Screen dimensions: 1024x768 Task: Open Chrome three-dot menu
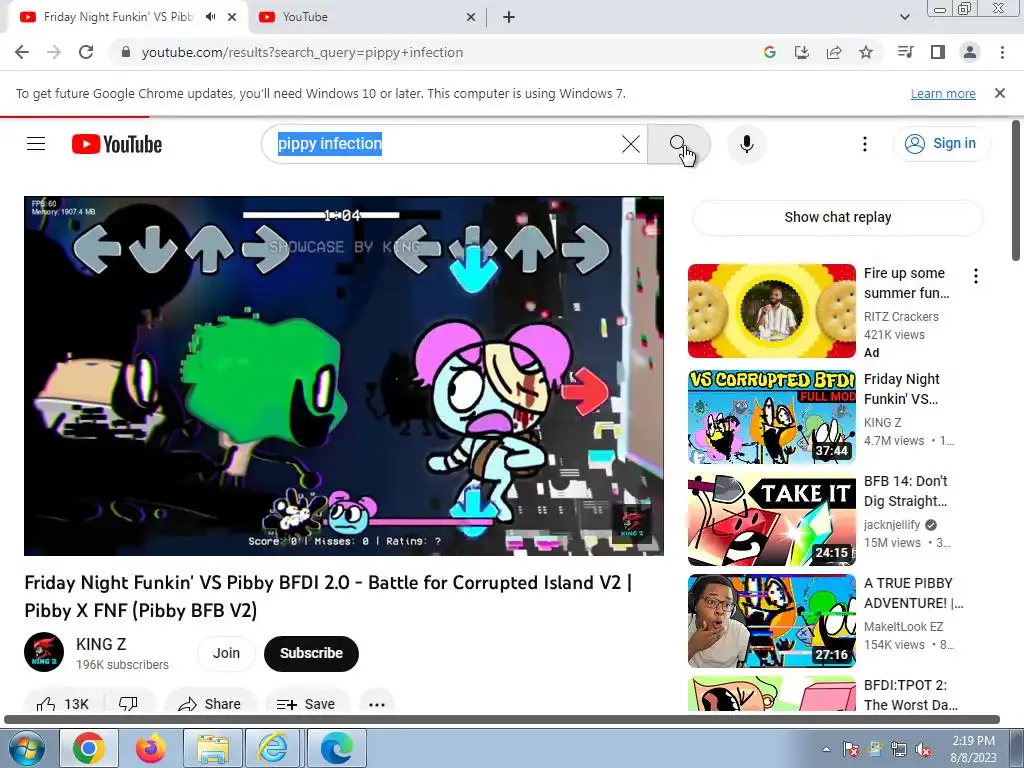(x=1002, y=52)
